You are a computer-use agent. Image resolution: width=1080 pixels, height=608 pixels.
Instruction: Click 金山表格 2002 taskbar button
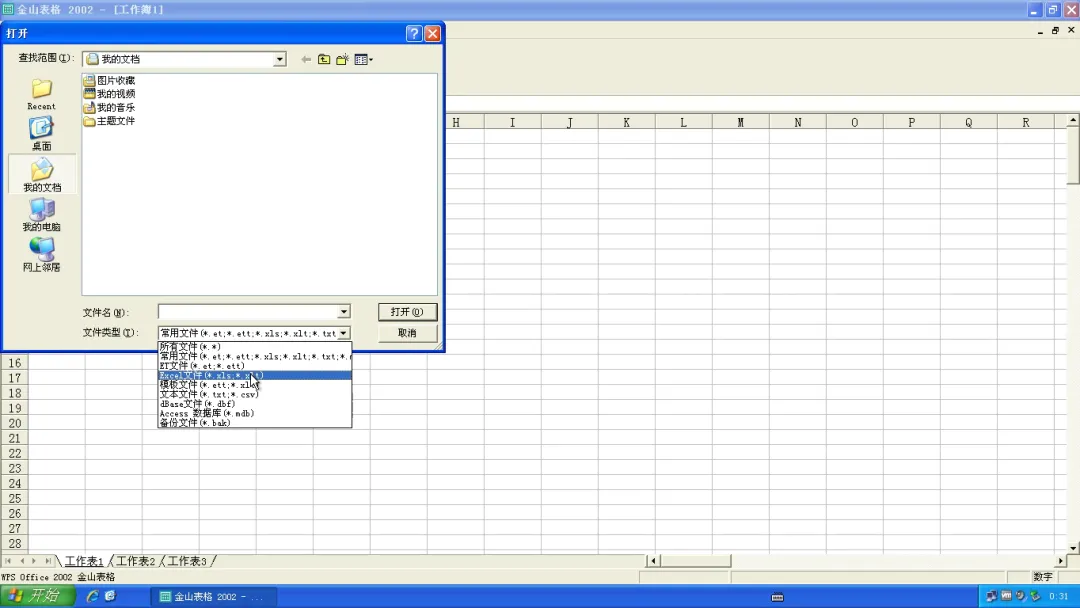pyautogui.click(x=214, y=596)
